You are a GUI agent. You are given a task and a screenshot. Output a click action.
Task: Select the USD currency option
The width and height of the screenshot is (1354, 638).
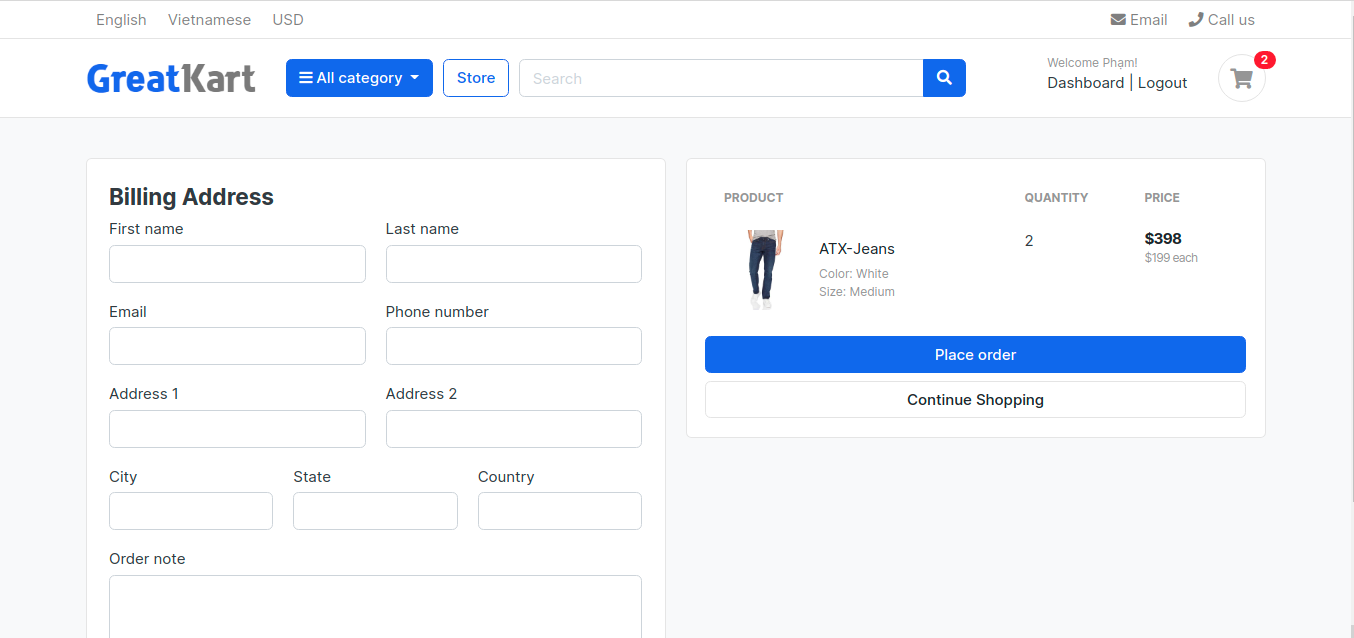tap(287, 19)
